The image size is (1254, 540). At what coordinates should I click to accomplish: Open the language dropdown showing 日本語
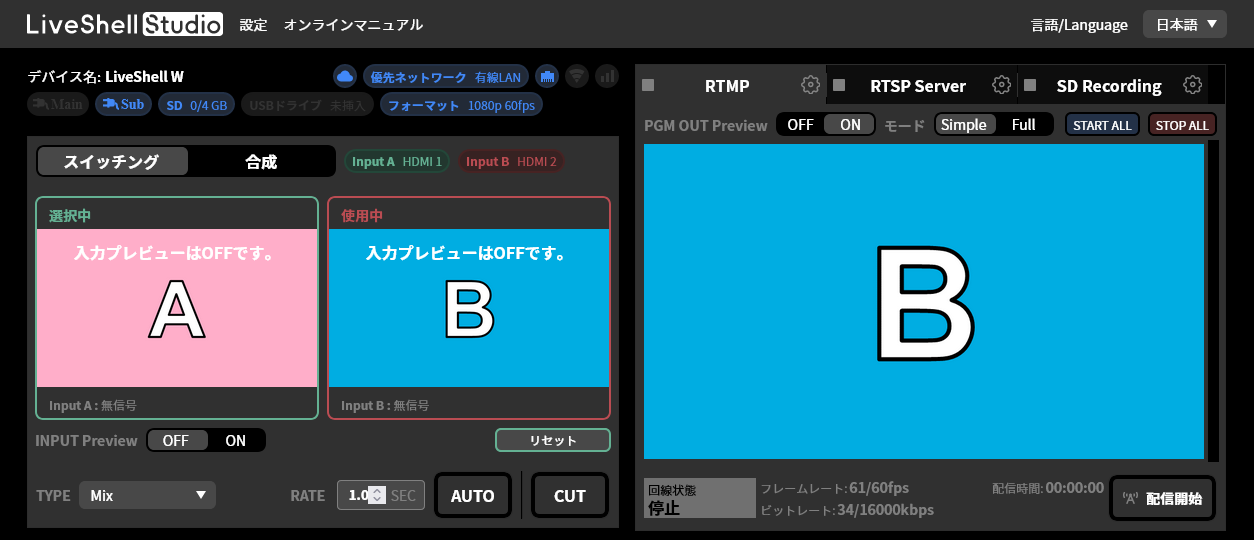coord(1185,24)
